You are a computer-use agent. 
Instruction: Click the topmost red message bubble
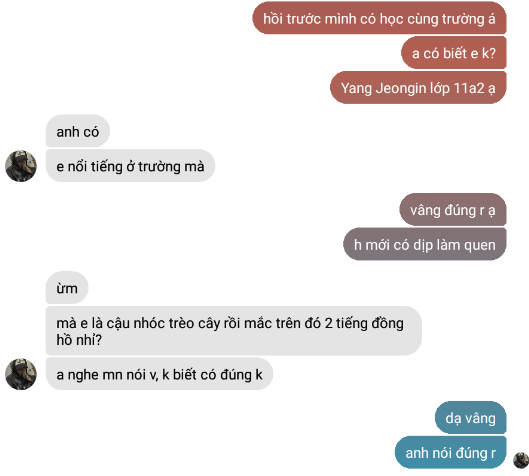pyautogui.click(x=379, y=18)
